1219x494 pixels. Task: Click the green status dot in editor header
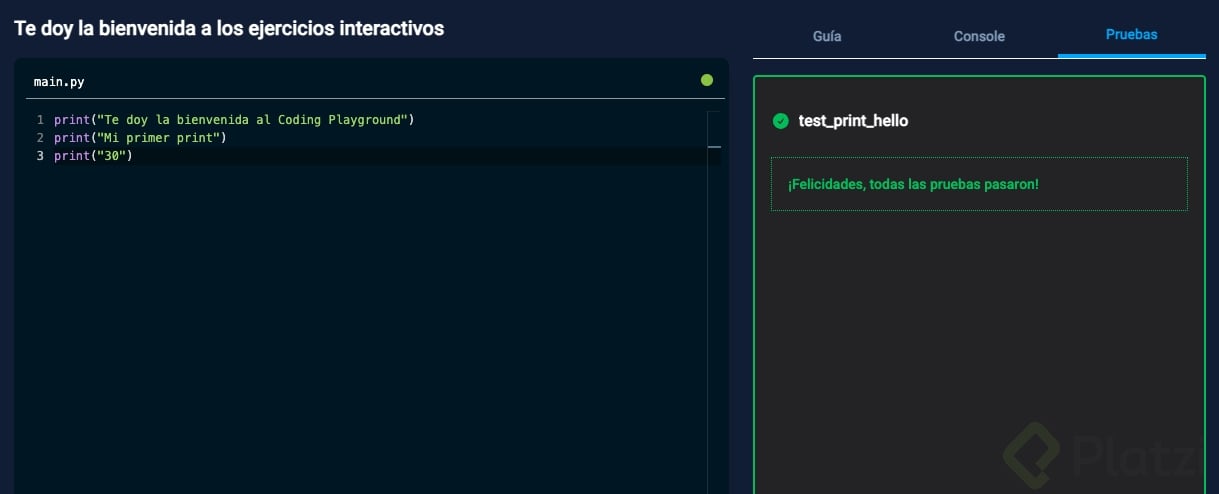point(707,80)
